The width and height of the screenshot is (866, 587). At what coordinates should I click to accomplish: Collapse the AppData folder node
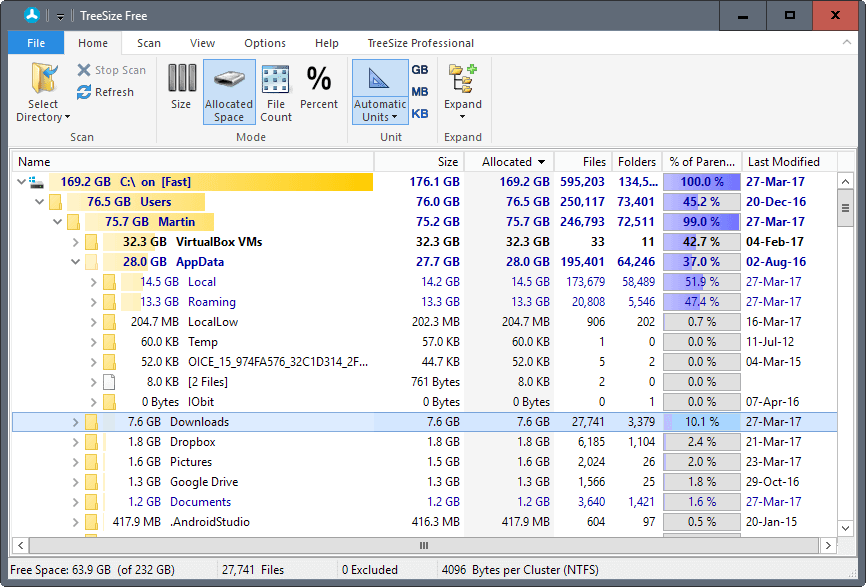pos(76,262)
